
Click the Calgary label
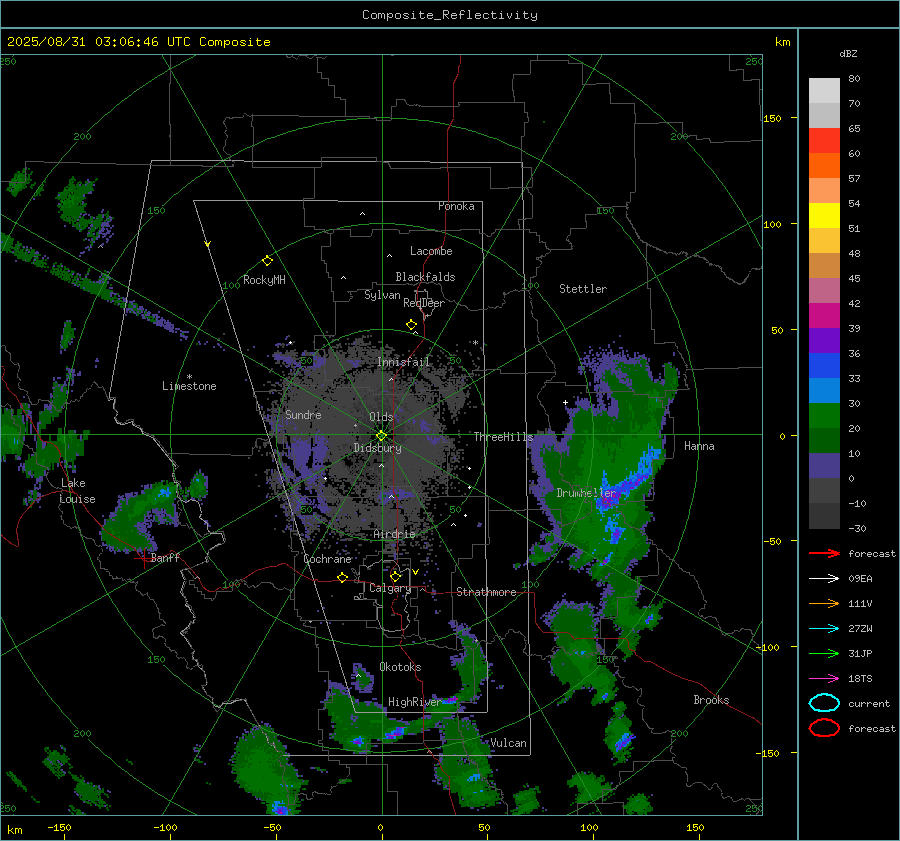pyautogui.click(x=390, y=588)
